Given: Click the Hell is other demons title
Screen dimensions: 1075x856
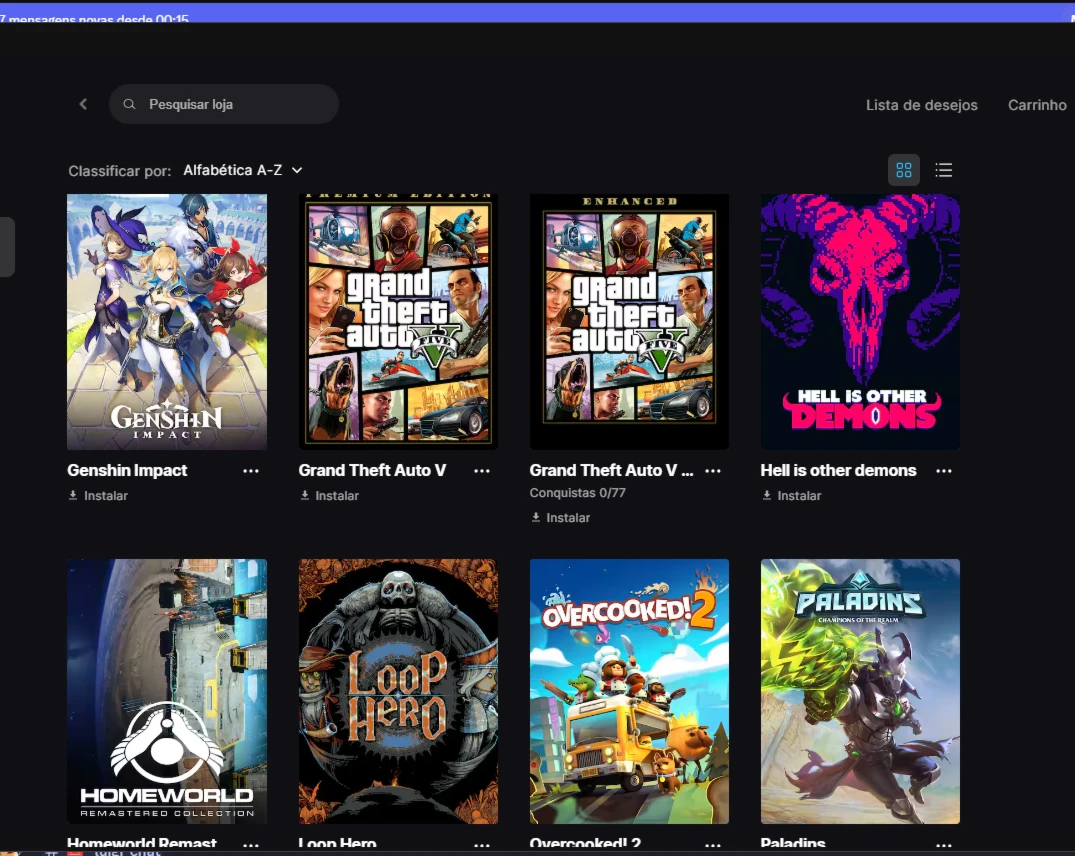Looking at the screenshot, I should click(x=838, y=470).
